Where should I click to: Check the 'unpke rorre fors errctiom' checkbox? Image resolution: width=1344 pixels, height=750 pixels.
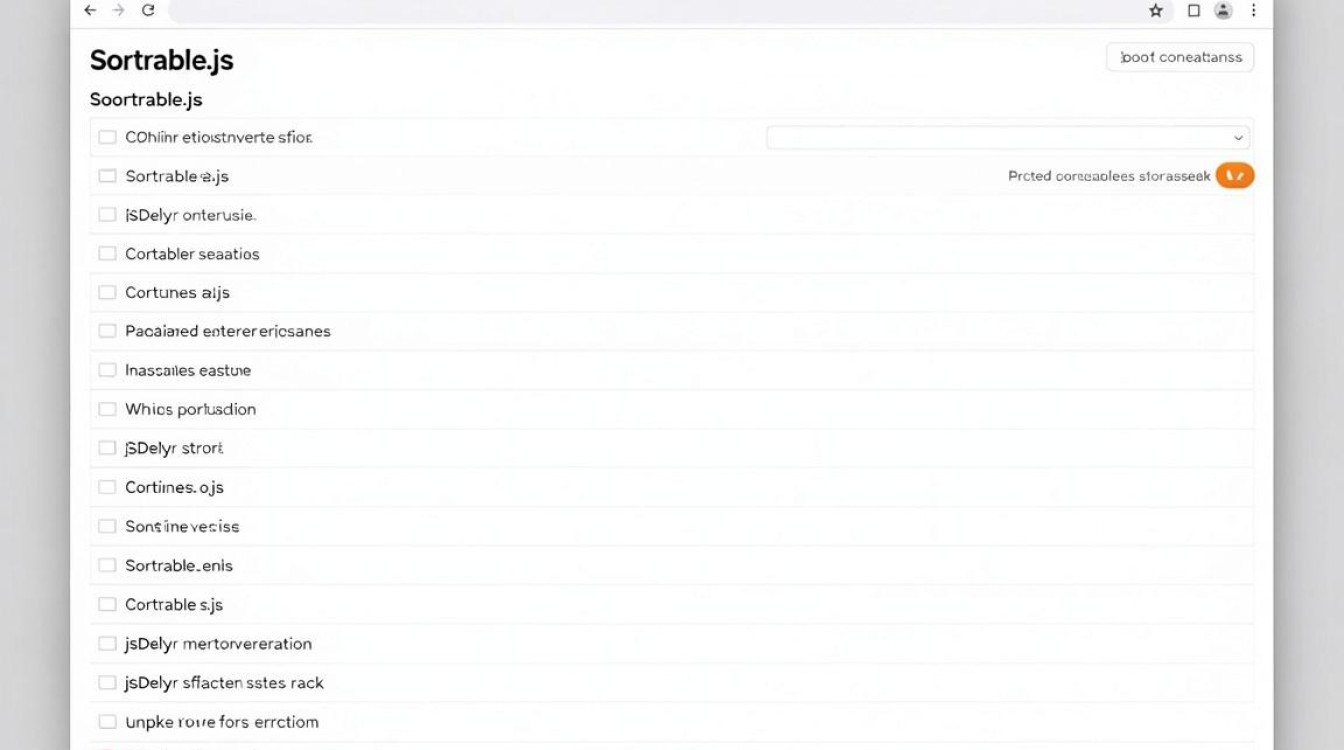(107, 721)
